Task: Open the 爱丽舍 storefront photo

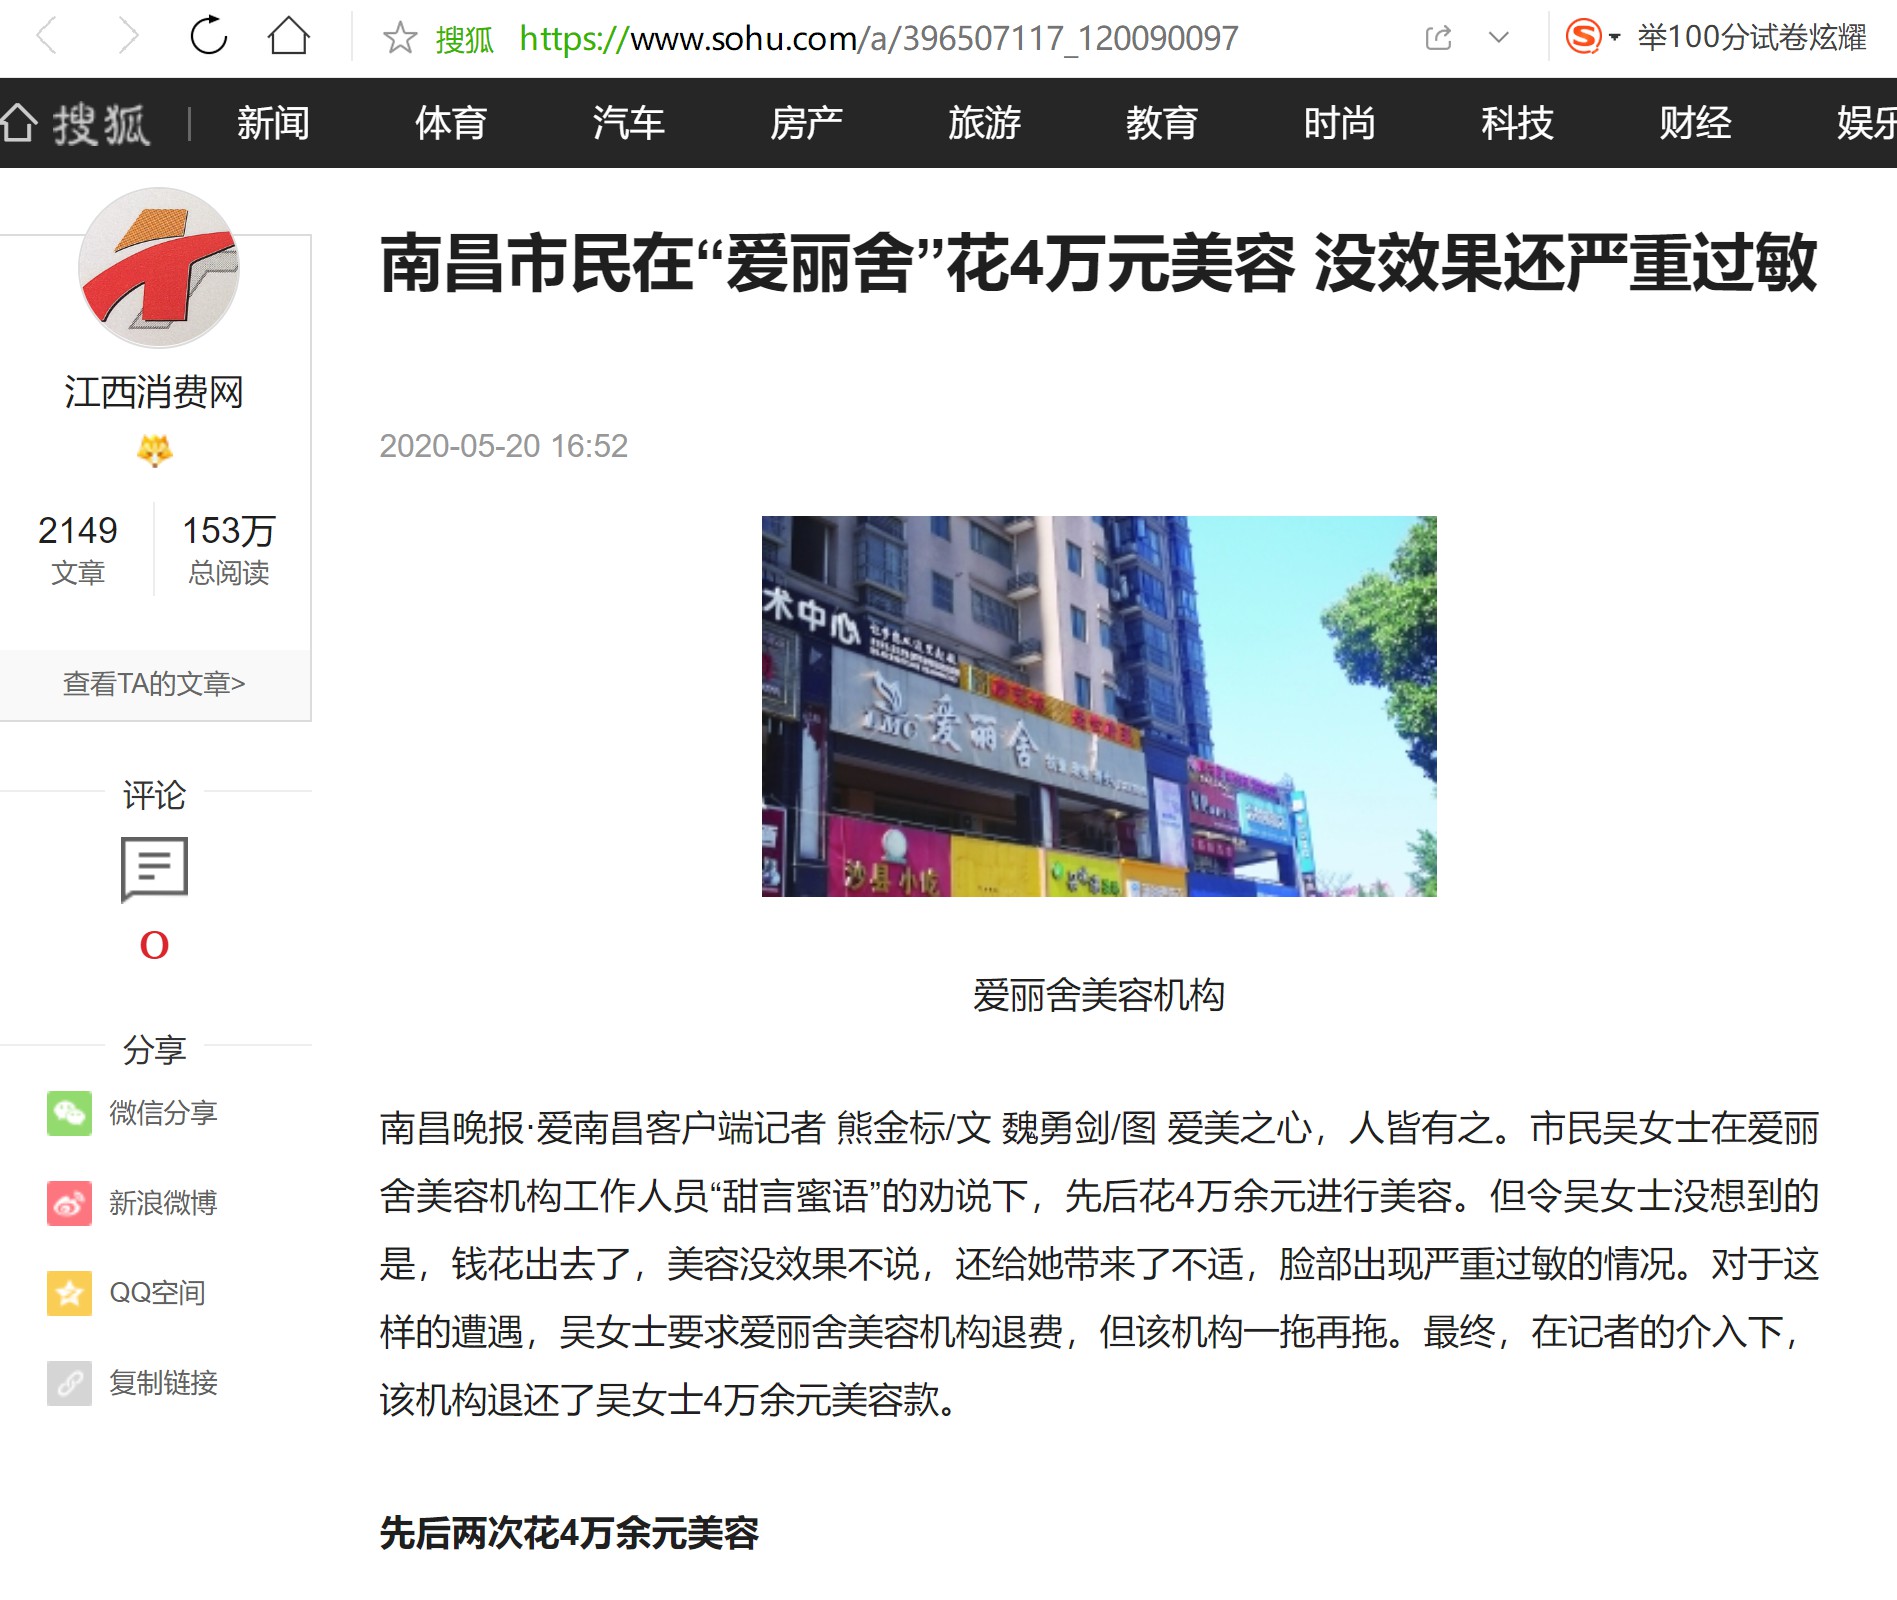Action: pos(1099,706)
